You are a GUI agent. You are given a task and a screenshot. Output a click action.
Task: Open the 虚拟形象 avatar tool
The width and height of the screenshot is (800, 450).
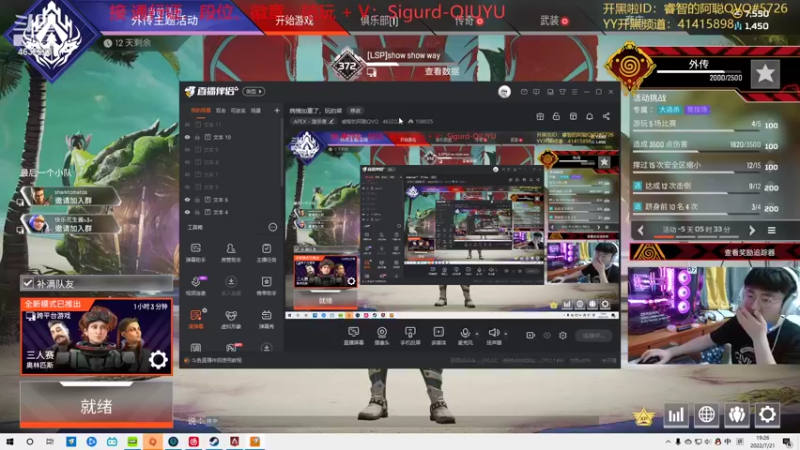click(x=231, y=319)
